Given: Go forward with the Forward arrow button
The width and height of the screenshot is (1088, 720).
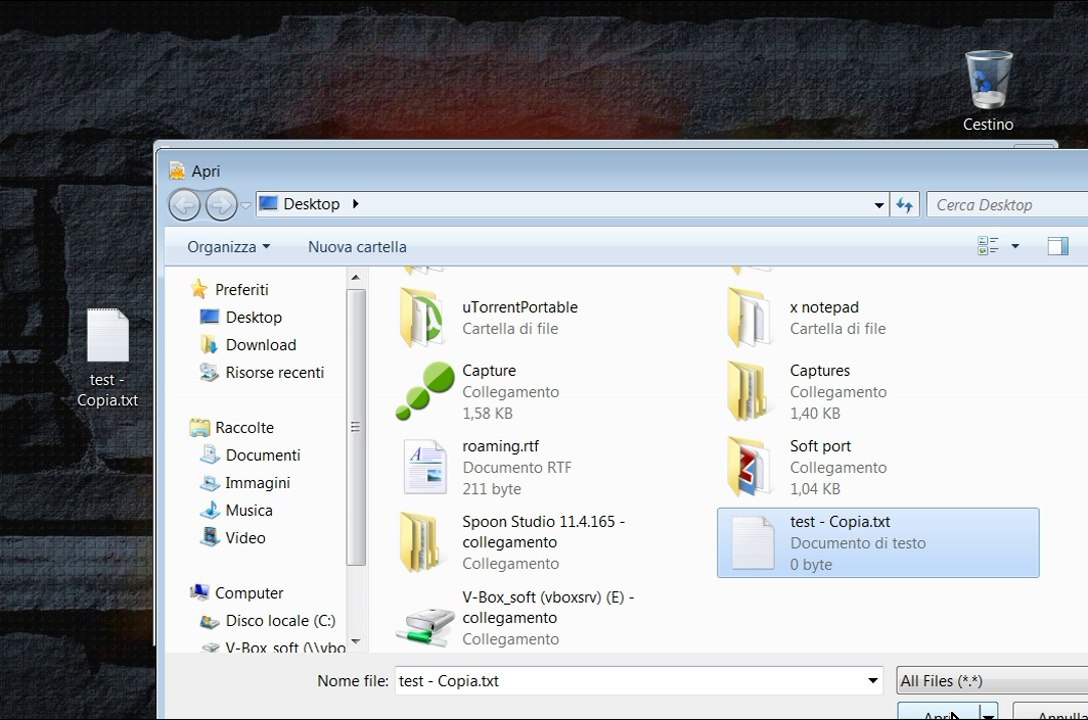Looking at the screenshot, I should click(x=221, y=205).
